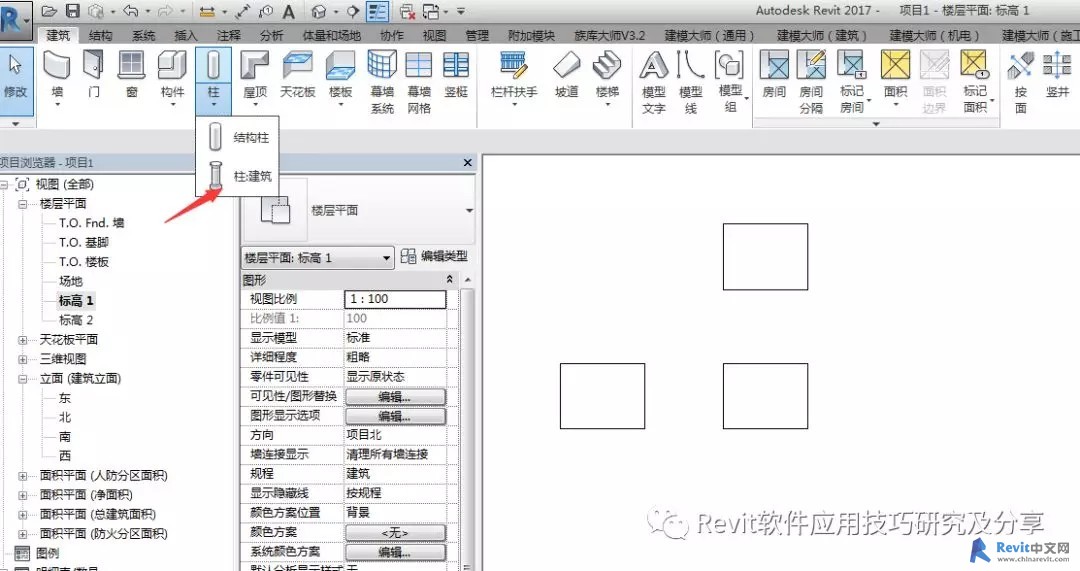Select the 面积 (Area) tool
Image resolution: width=1080 pixels, height=571 pixels.
895,77
